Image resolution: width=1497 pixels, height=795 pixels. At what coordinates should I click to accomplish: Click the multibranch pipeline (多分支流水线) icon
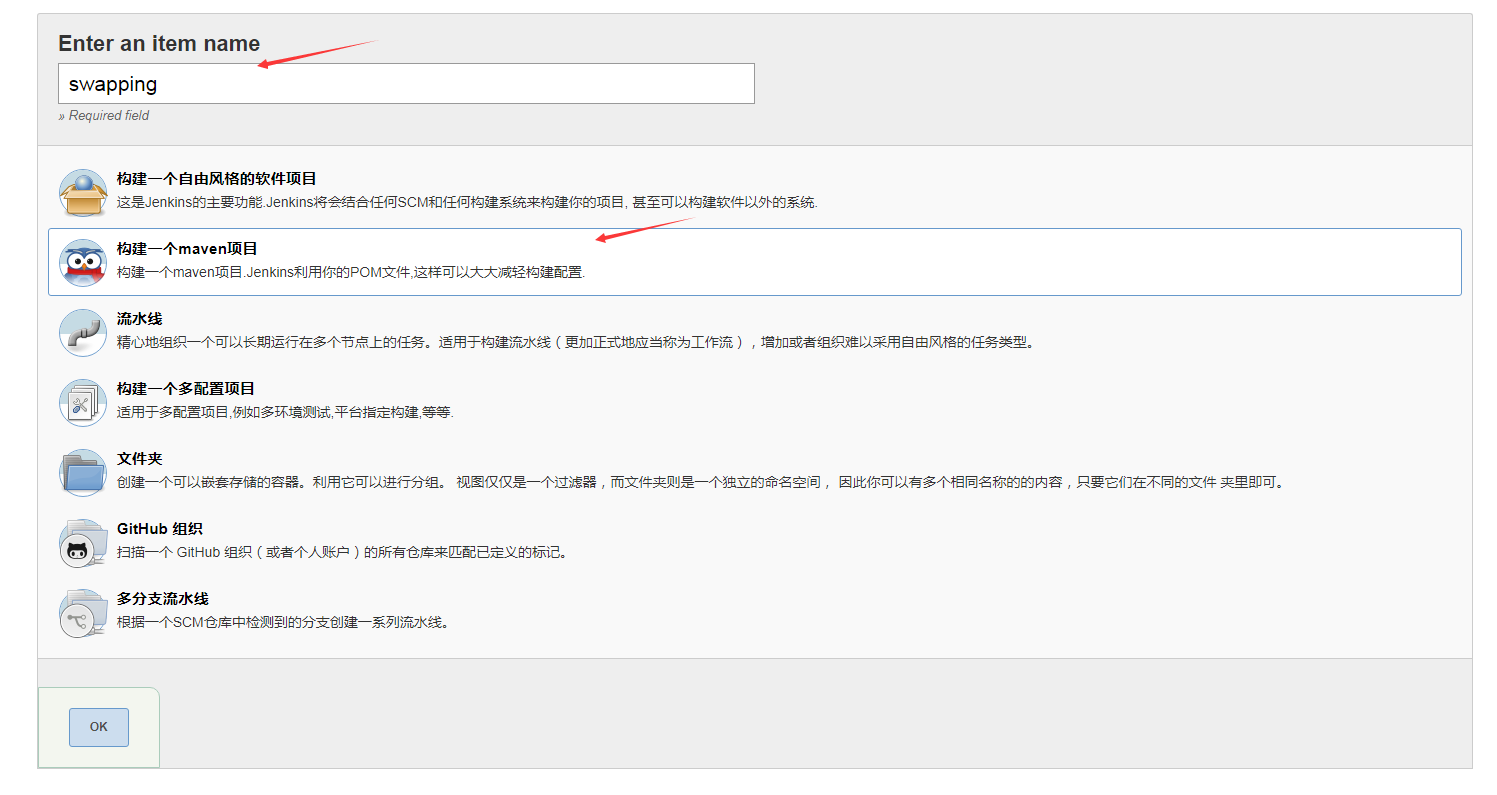coord(83,612)
